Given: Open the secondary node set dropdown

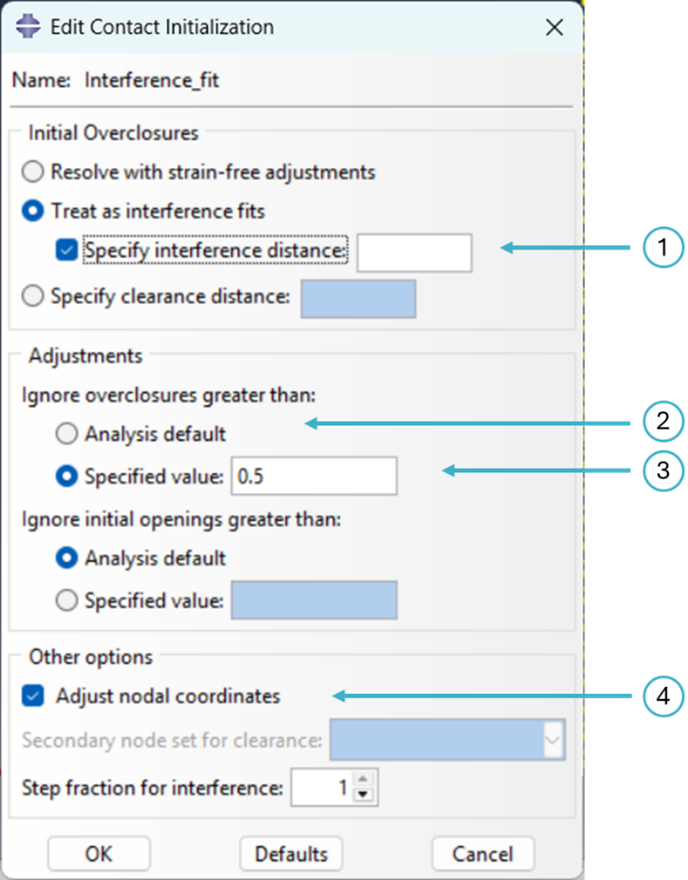Looking at the screenshot, I should point(554,740).
